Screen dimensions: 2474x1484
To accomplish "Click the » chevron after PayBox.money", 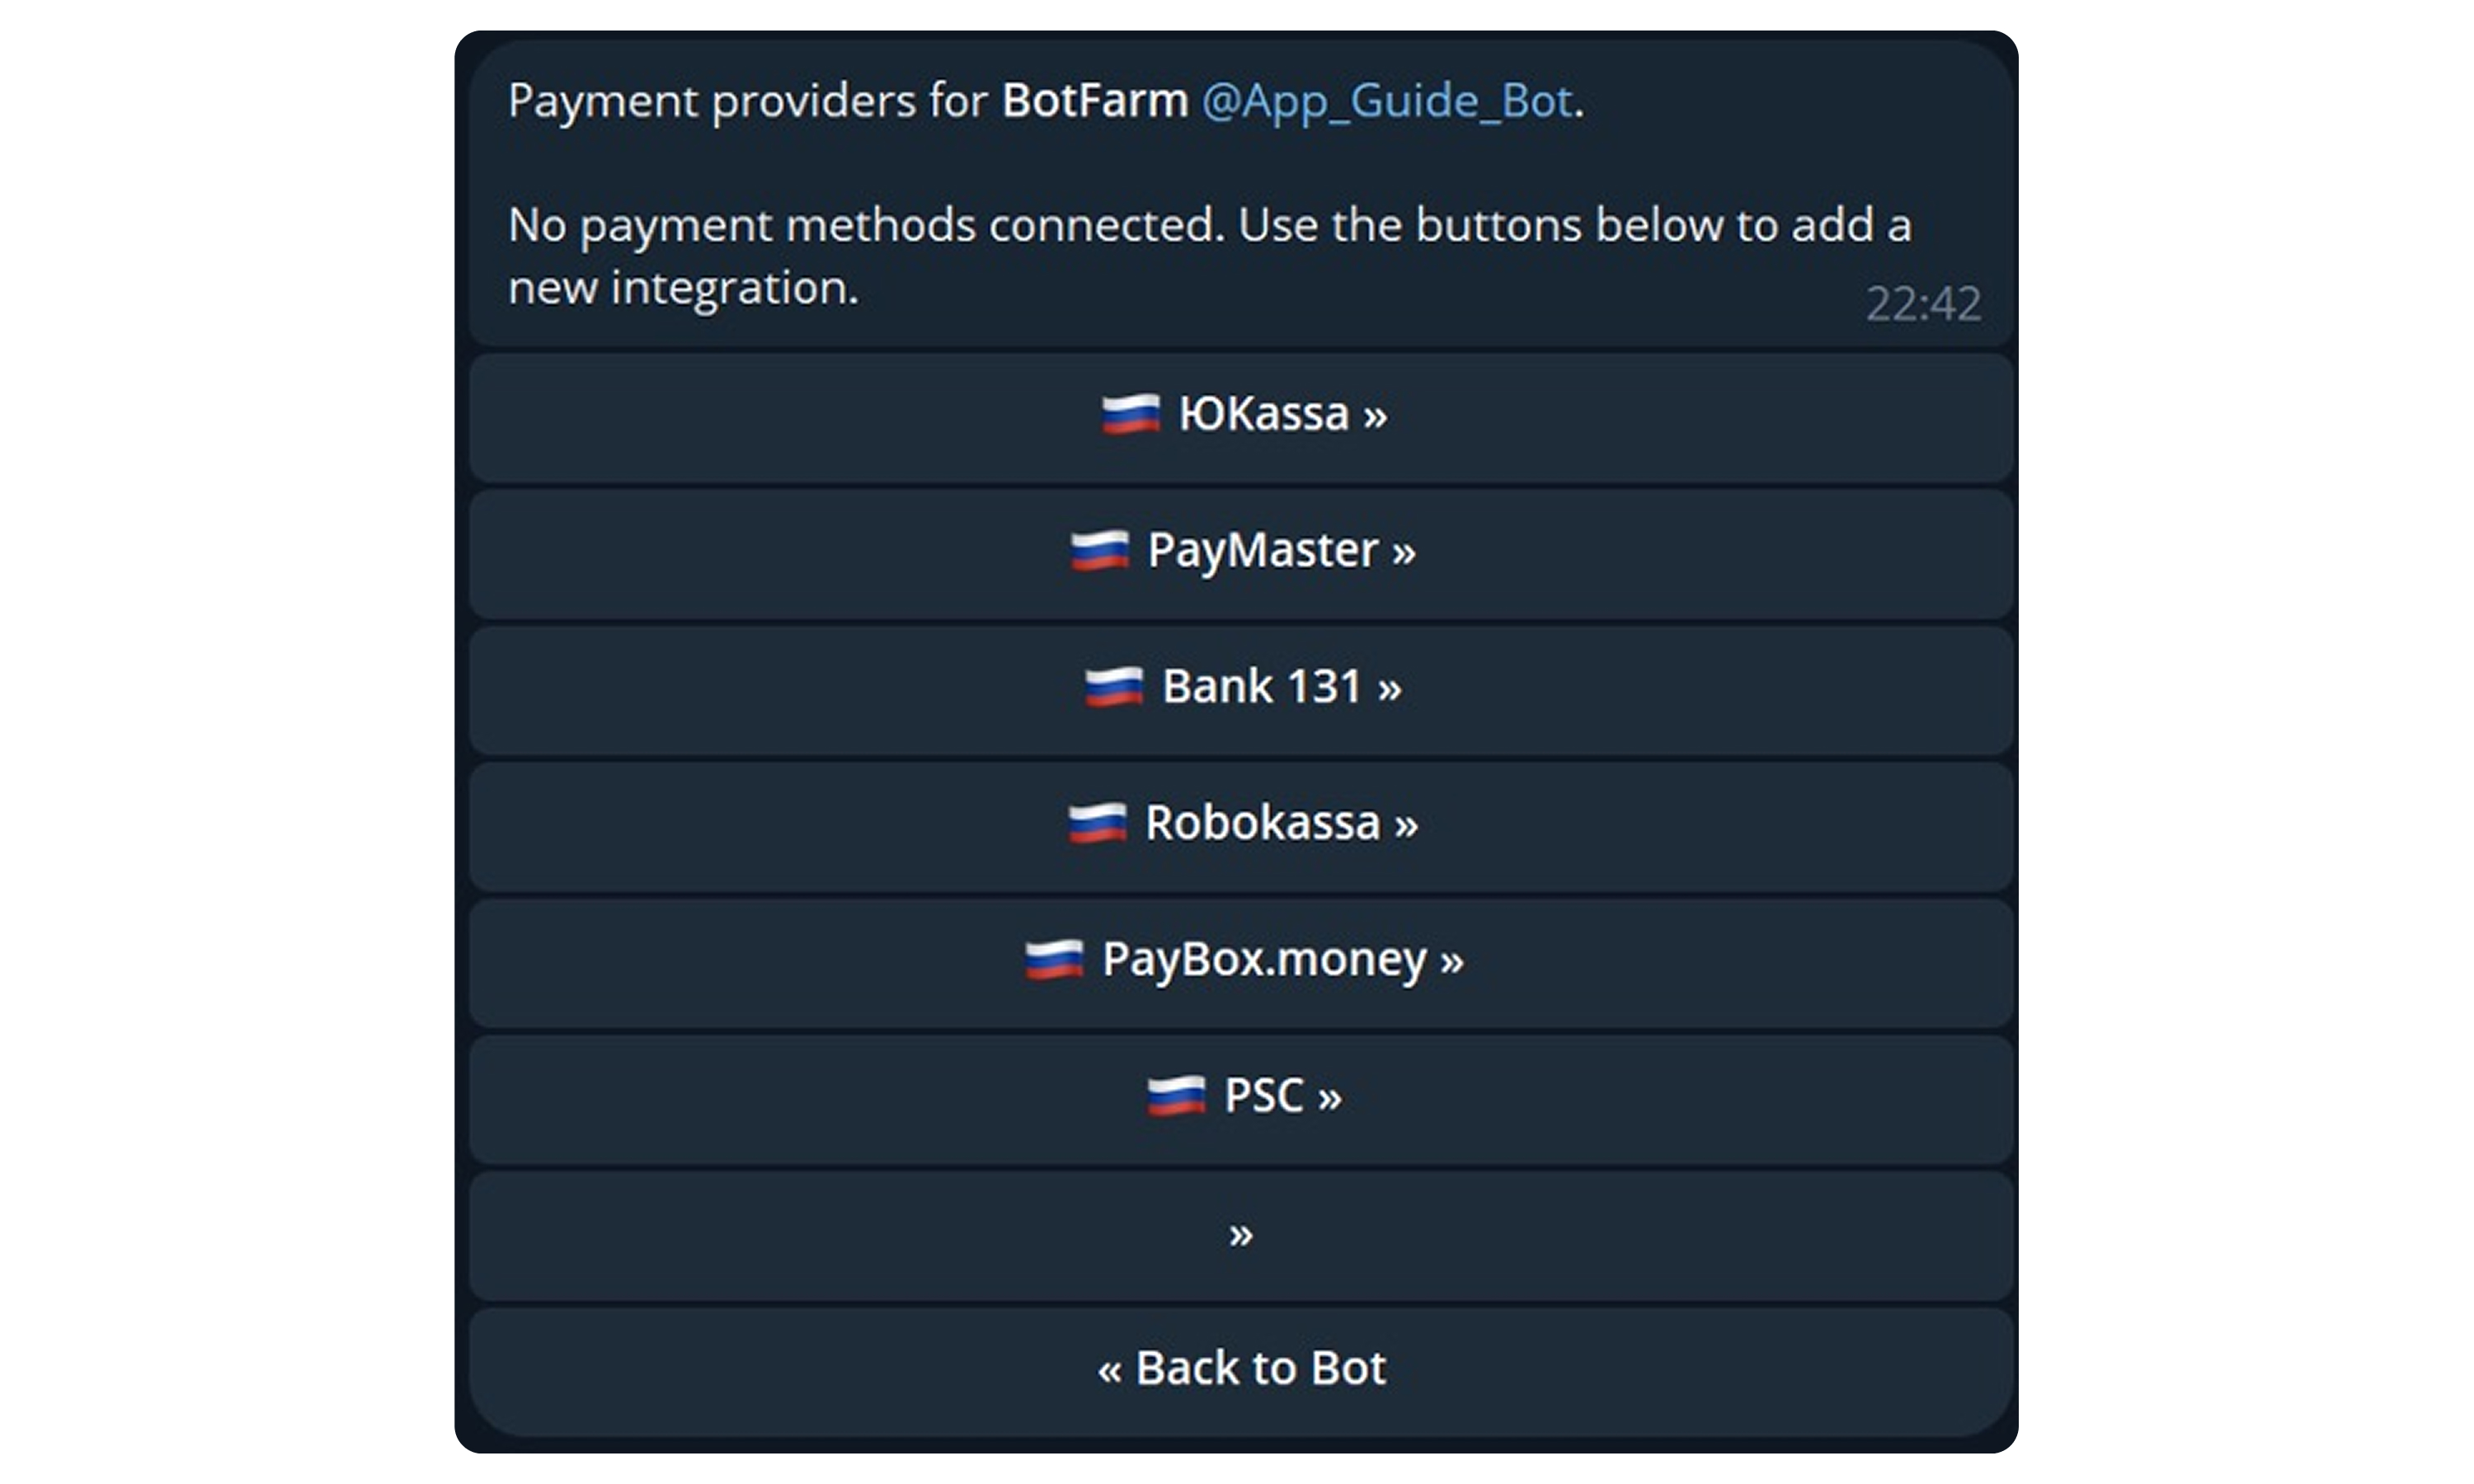I will click(x=1452, y=962).
